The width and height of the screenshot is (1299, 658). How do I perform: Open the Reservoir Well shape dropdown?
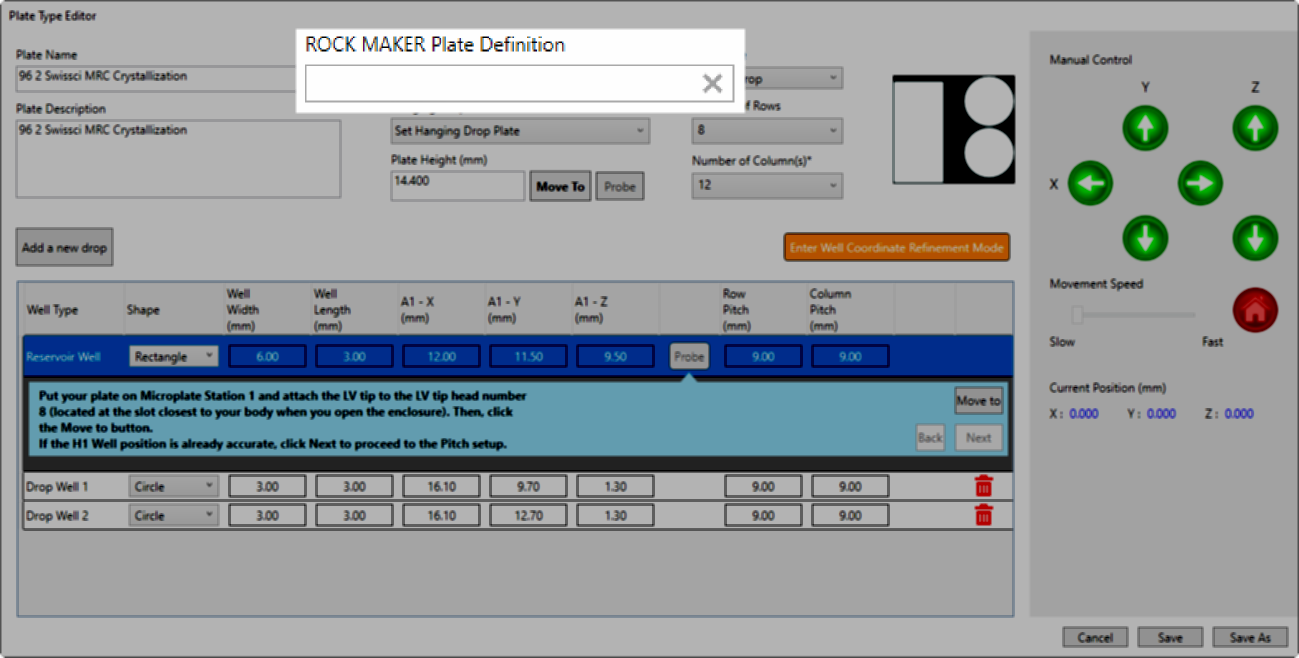[173, 356]
